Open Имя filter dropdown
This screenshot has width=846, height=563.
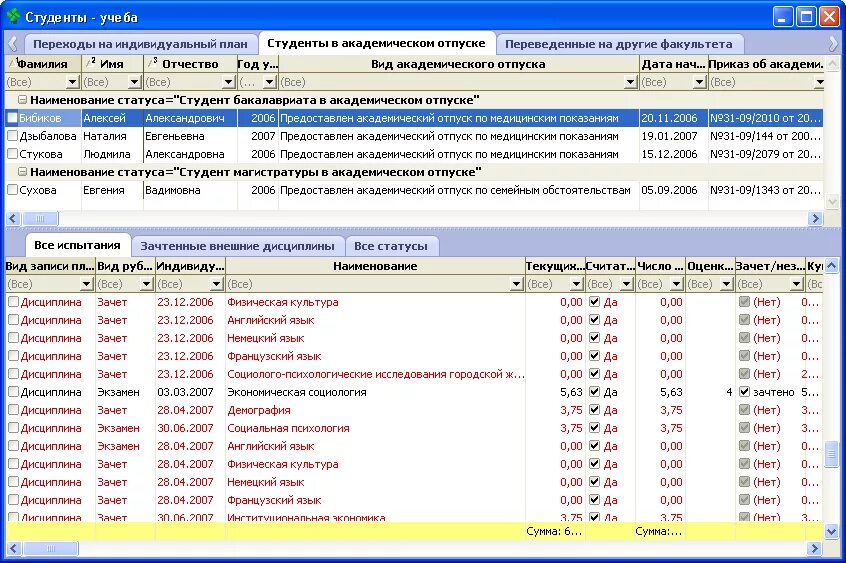[135, 82]
